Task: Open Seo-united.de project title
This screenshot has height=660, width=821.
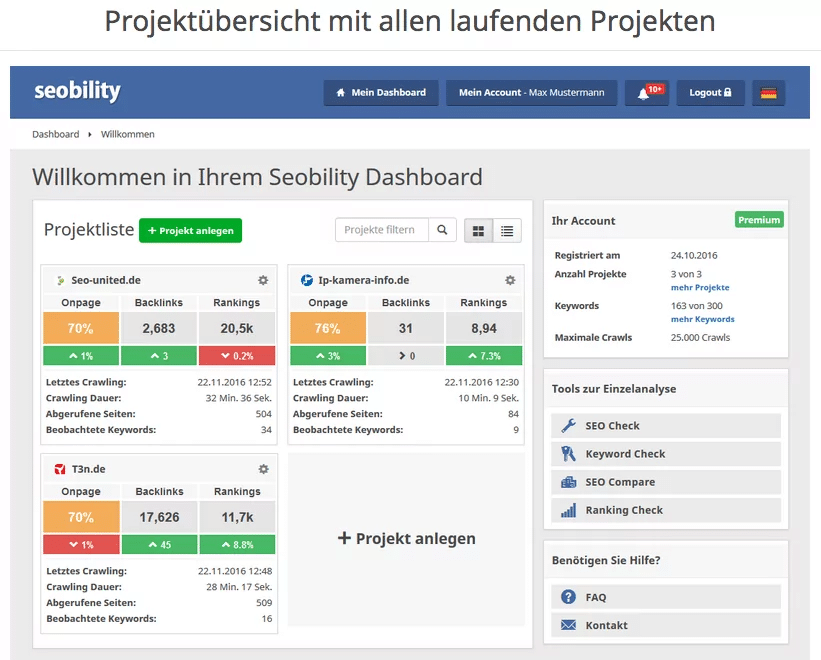Action: 106,280
